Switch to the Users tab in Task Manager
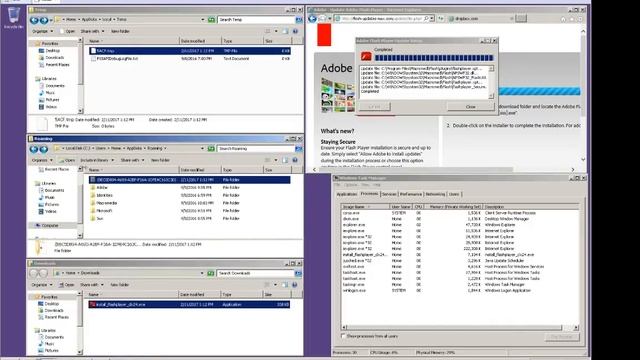 coord(454,194)
